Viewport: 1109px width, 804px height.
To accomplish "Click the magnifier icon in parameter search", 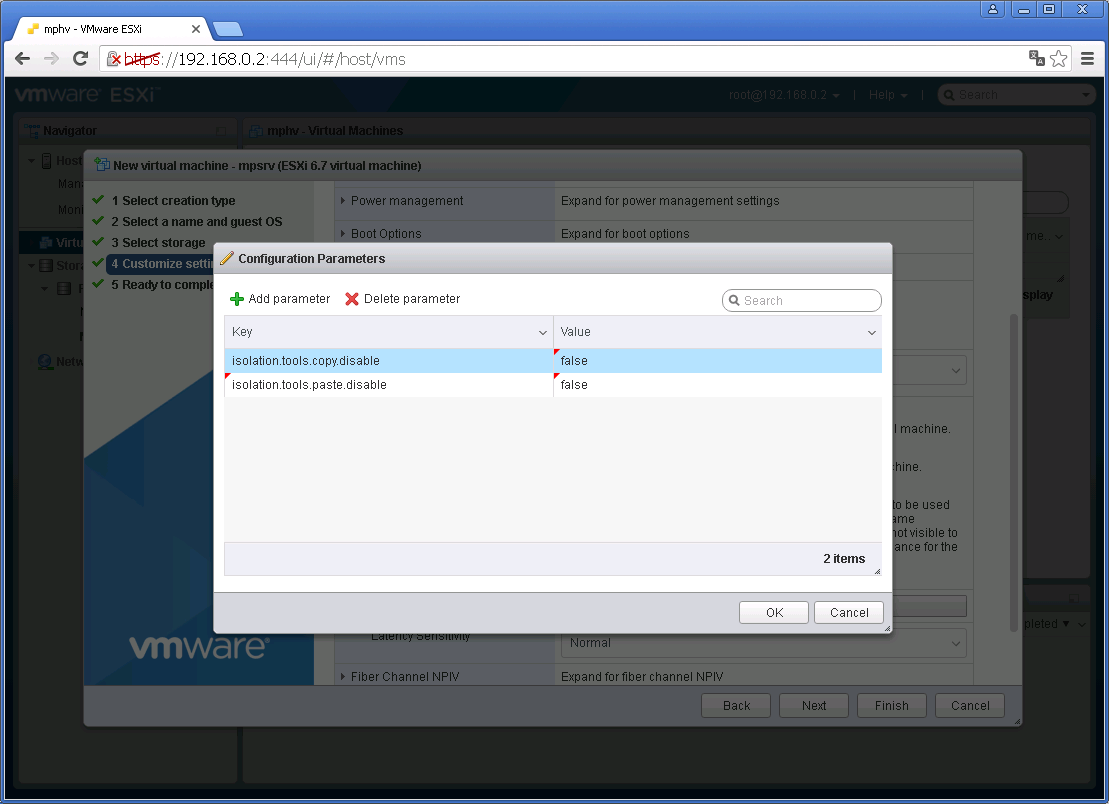I will [734, 301].
